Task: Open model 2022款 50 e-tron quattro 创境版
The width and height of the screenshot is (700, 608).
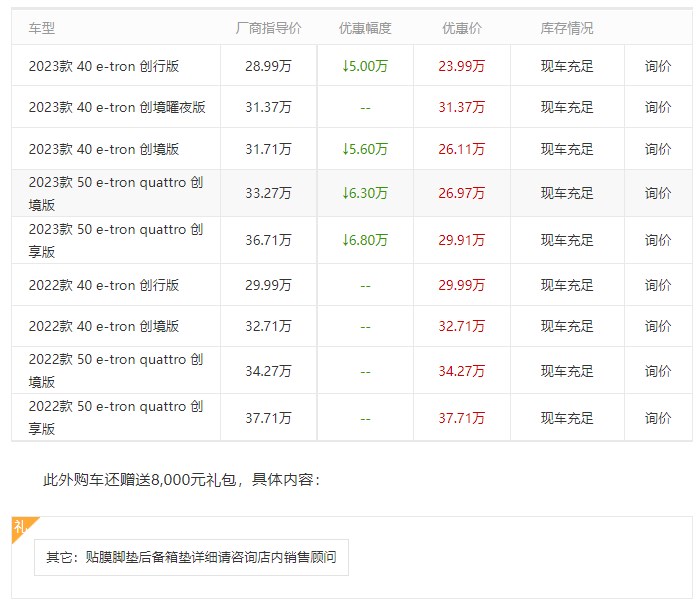Action: (116, 371)
